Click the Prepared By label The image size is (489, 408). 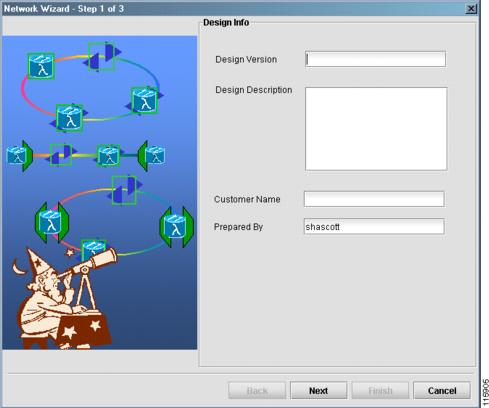[238, 227]
